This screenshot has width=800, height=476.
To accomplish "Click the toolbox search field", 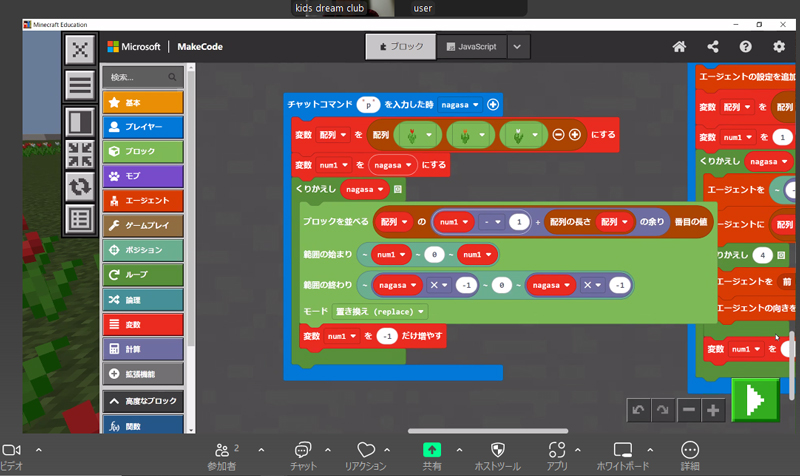I will (x=143, y=77).
